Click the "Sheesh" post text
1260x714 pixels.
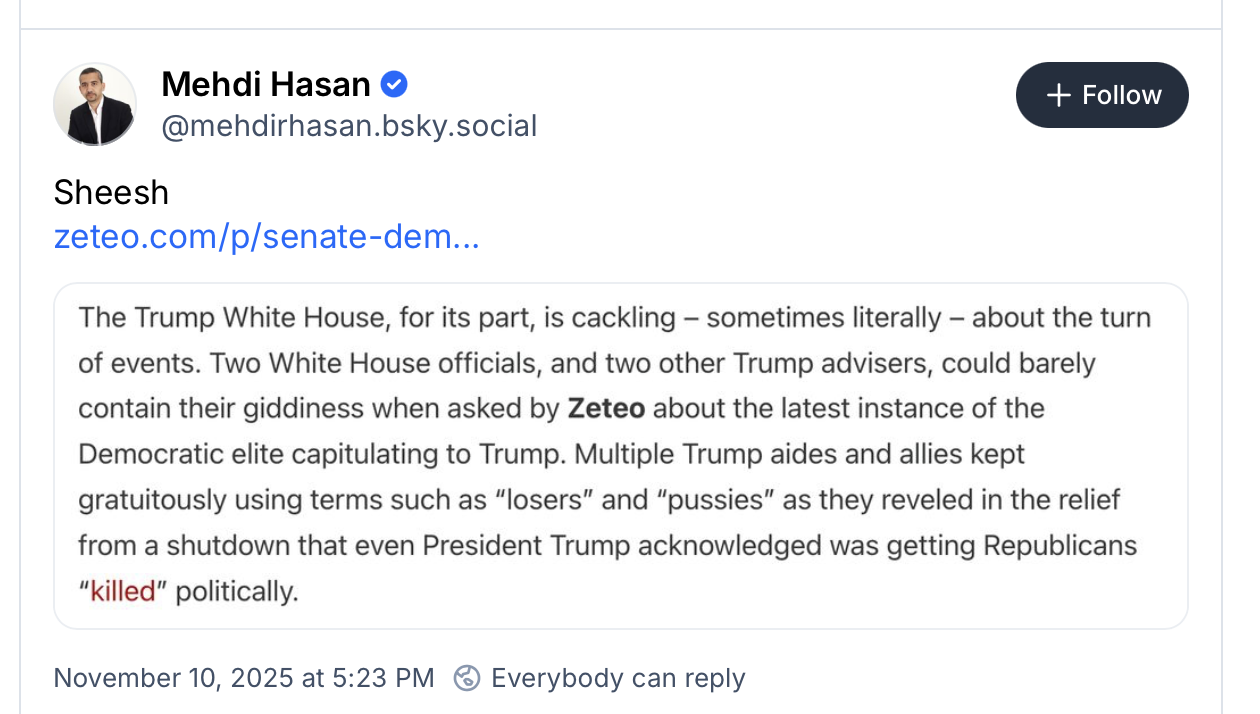[111, 192]
